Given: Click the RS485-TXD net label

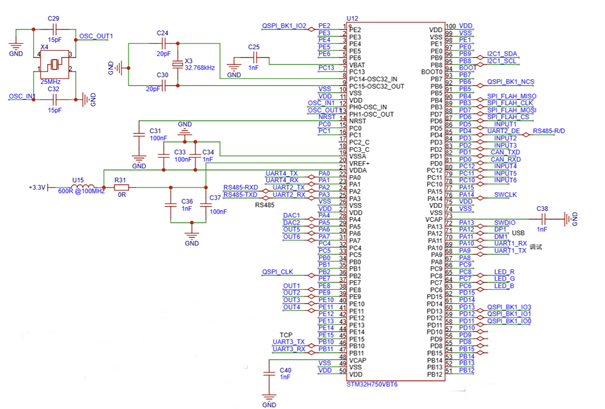Looking at the screenshot, I should [x=240, y=194].
